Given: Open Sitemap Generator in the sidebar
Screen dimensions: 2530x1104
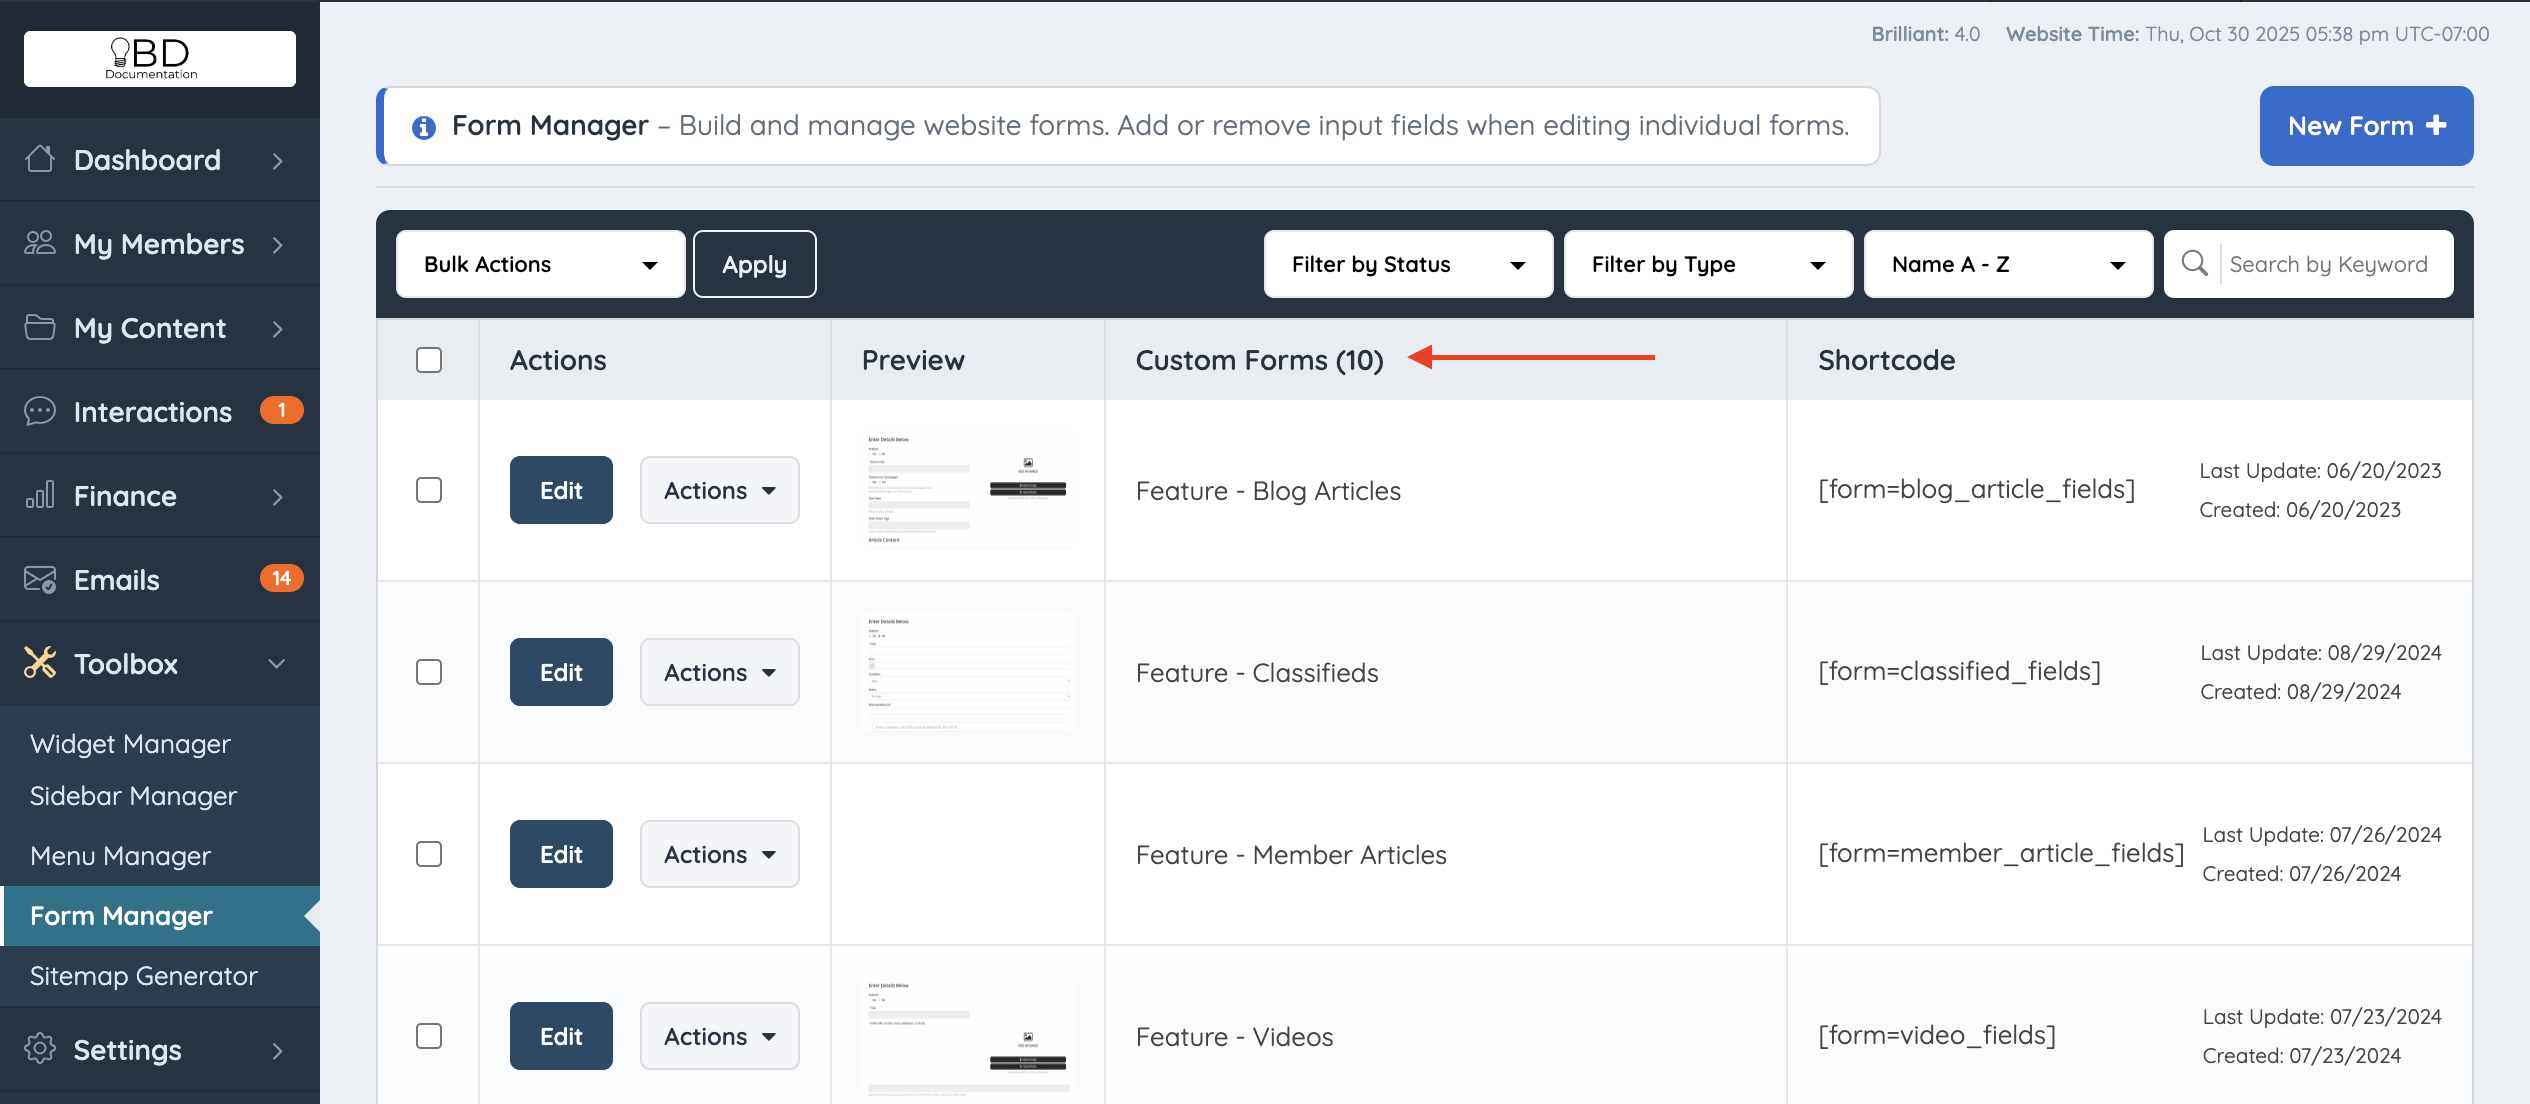Looking at the screenshot, I should pos(144,976).
